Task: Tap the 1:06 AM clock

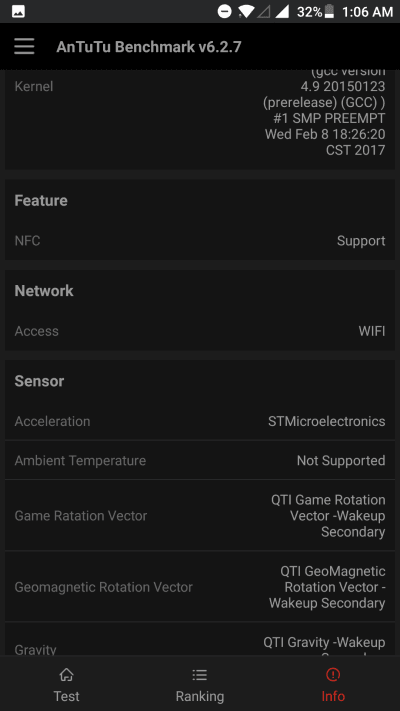Action: 367,12
